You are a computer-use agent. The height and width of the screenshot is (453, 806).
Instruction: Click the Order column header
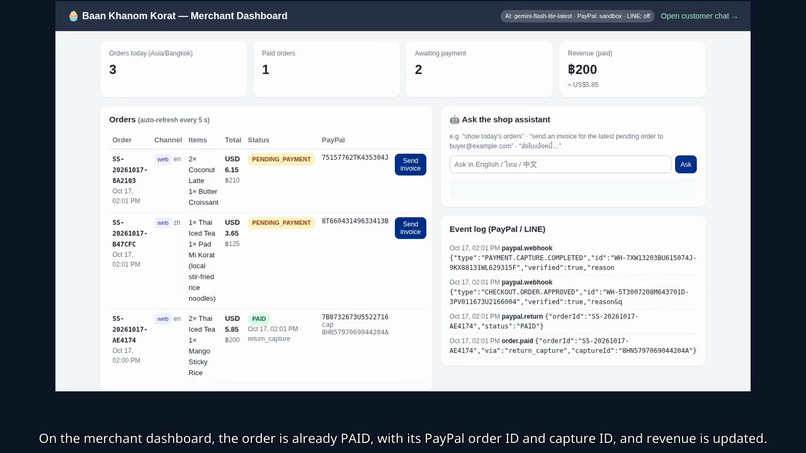coord(122,140)
